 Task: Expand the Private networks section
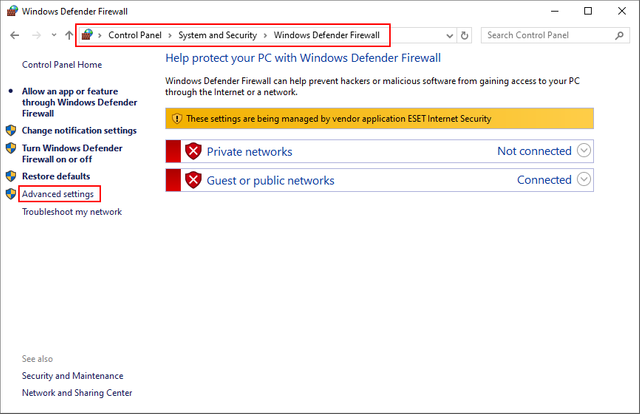584,150
